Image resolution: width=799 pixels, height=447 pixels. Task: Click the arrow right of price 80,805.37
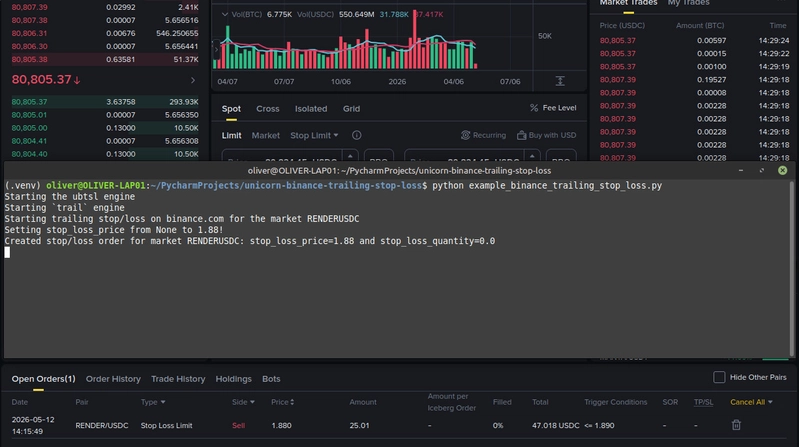click(193, 80)
